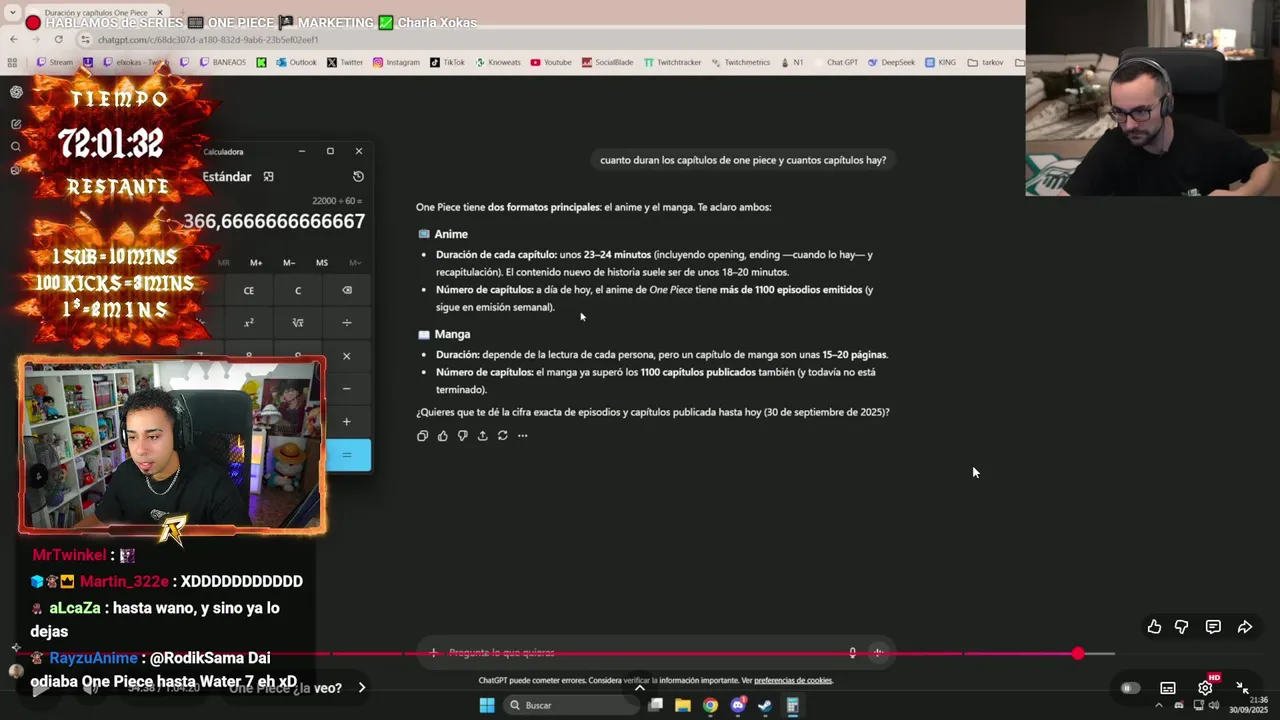Click the calculator minus key

(x=347, y=389)
